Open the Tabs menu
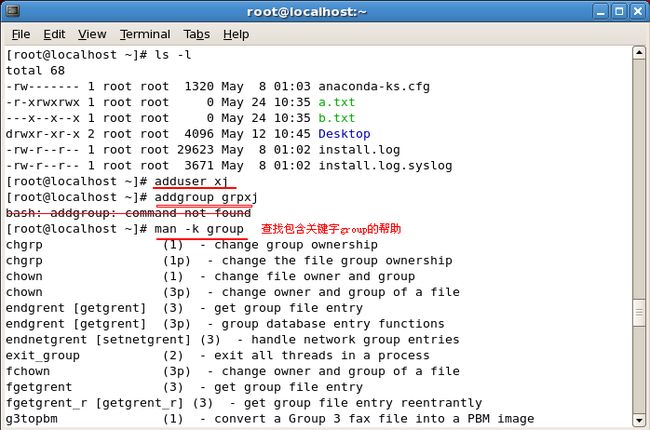The image size is (650, 430). pos(196,34)
